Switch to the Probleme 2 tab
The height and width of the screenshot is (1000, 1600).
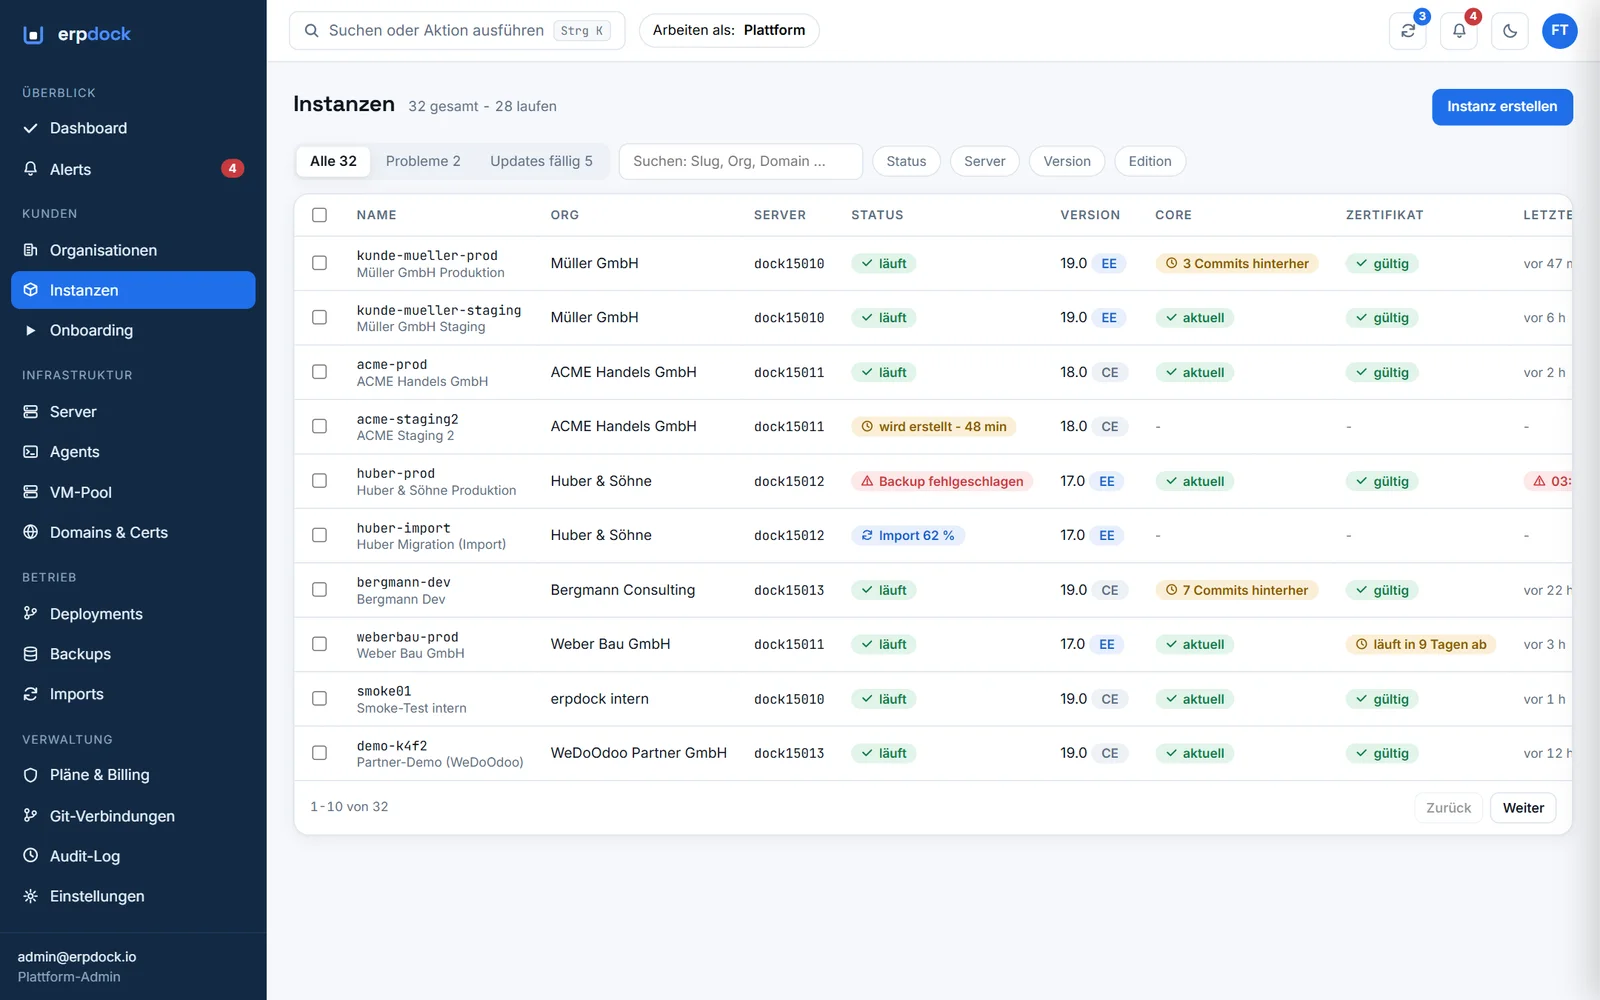(423, 161)
